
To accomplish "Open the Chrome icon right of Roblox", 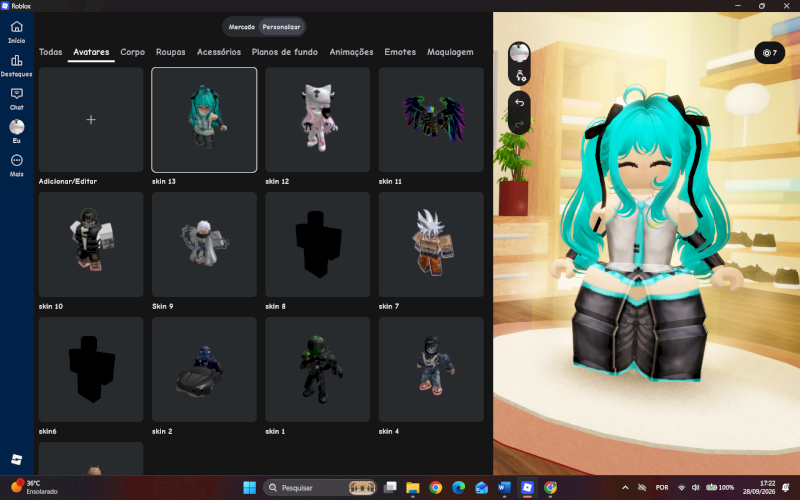I will tap(550, 488).
